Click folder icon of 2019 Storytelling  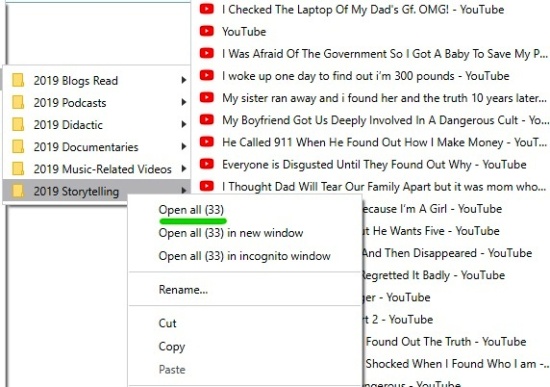coord(18,191)
